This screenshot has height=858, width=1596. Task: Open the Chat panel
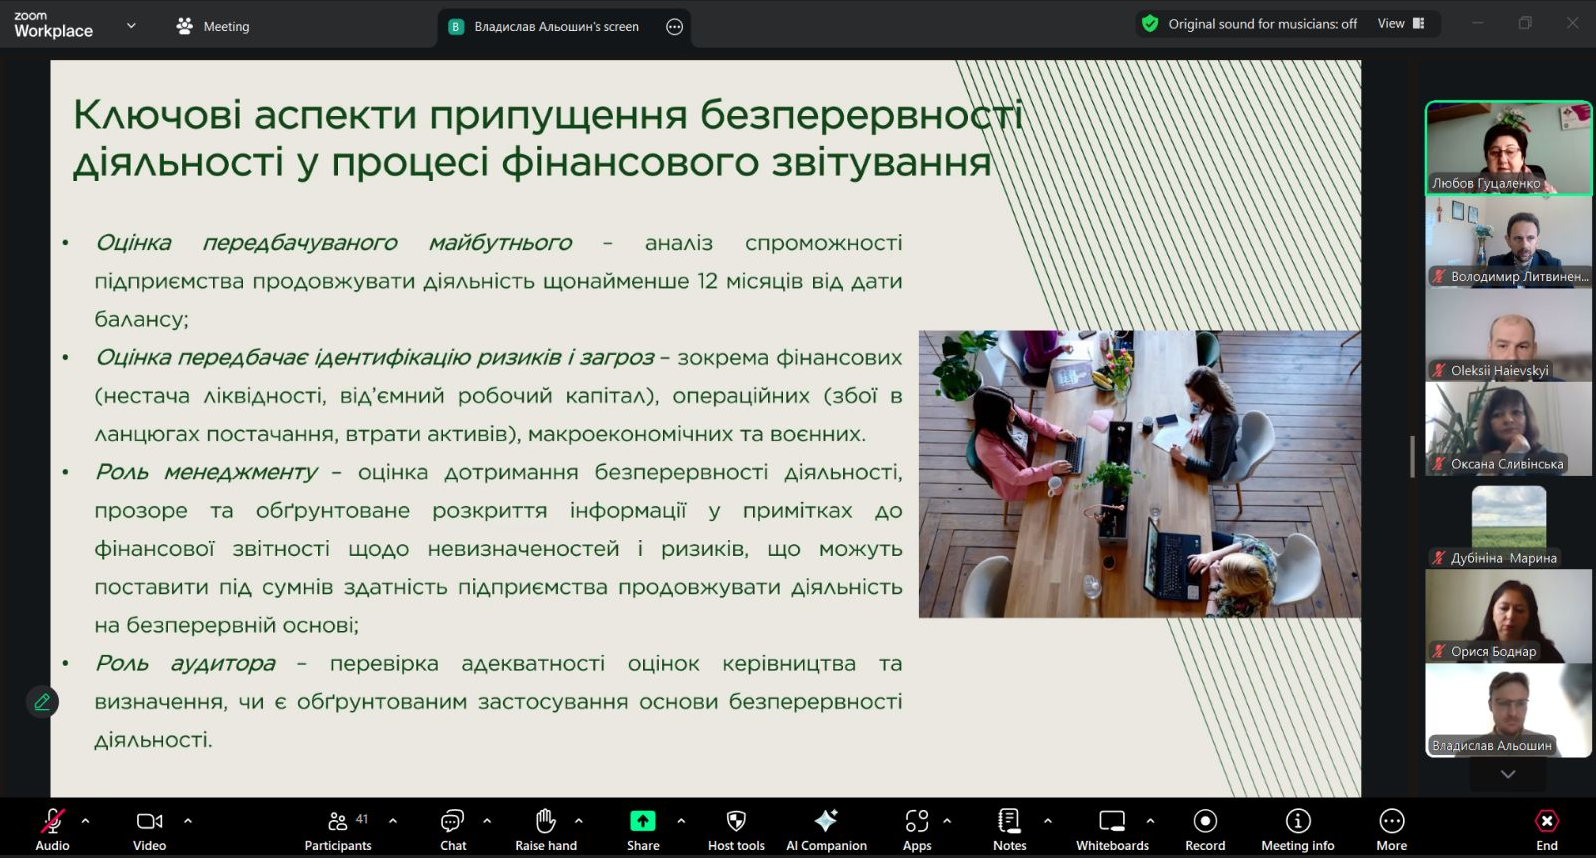[x=453, y=829]
